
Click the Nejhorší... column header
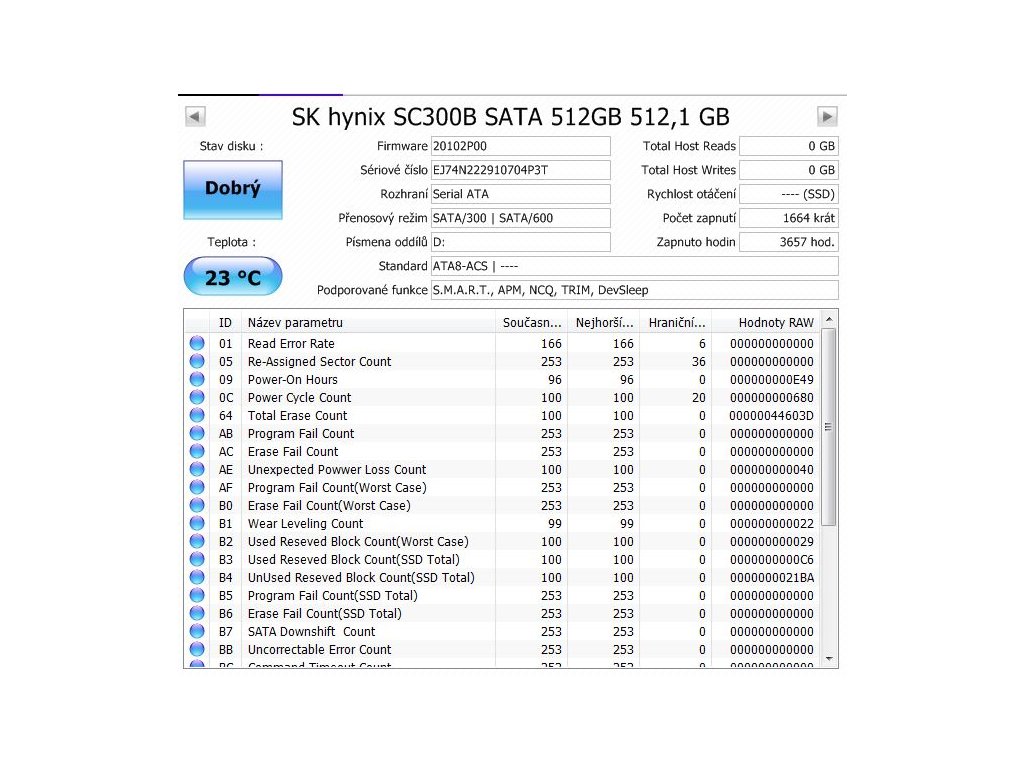[x=604, y=323]
